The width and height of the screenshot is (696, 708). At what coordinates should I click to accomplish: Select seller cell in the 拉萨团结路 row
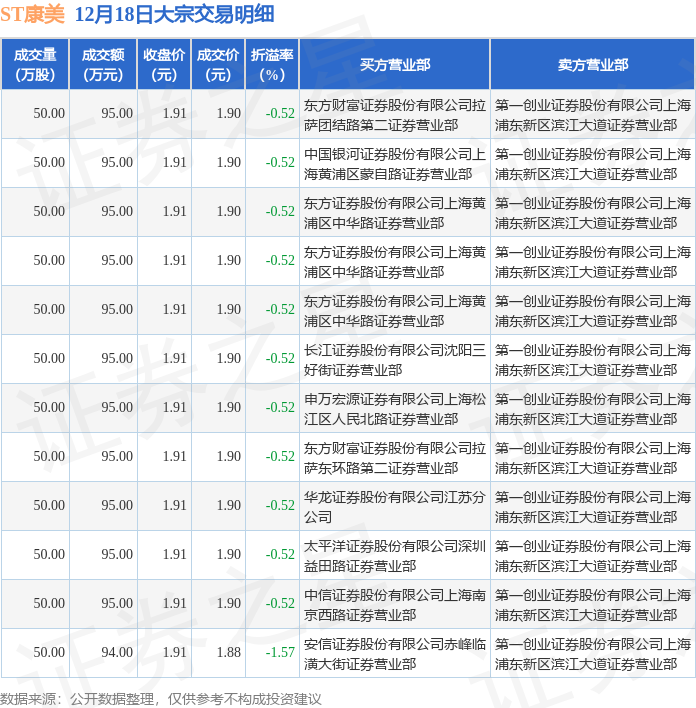(593, 115)
